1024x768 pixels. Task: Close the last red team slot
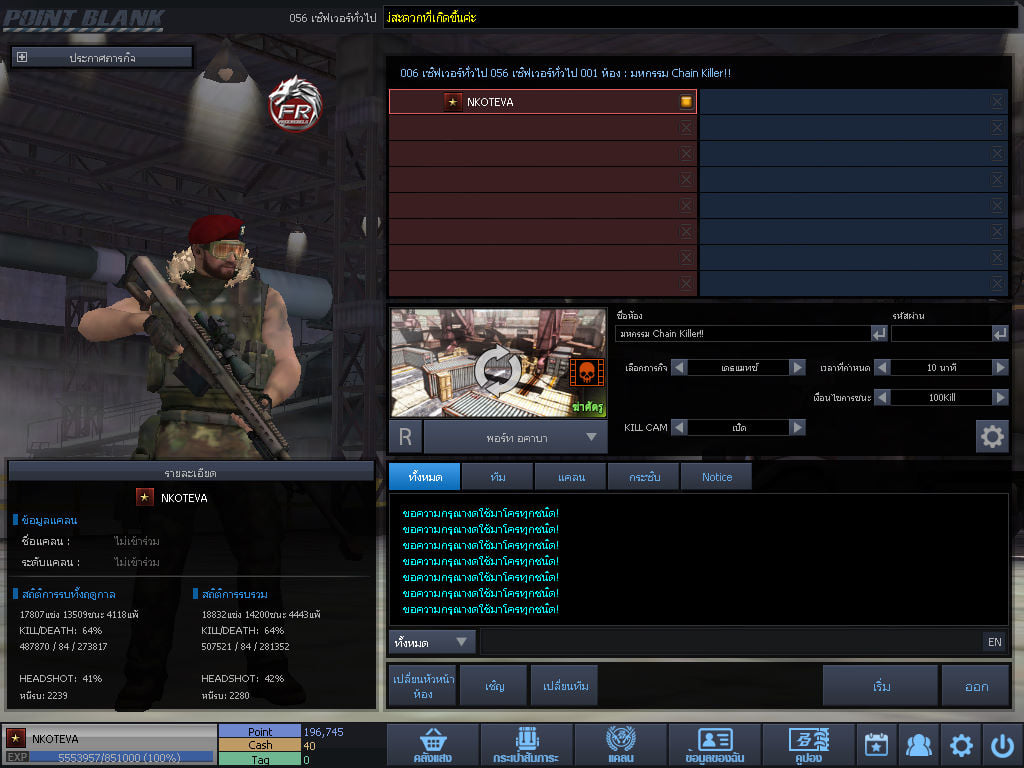(686, 283)
